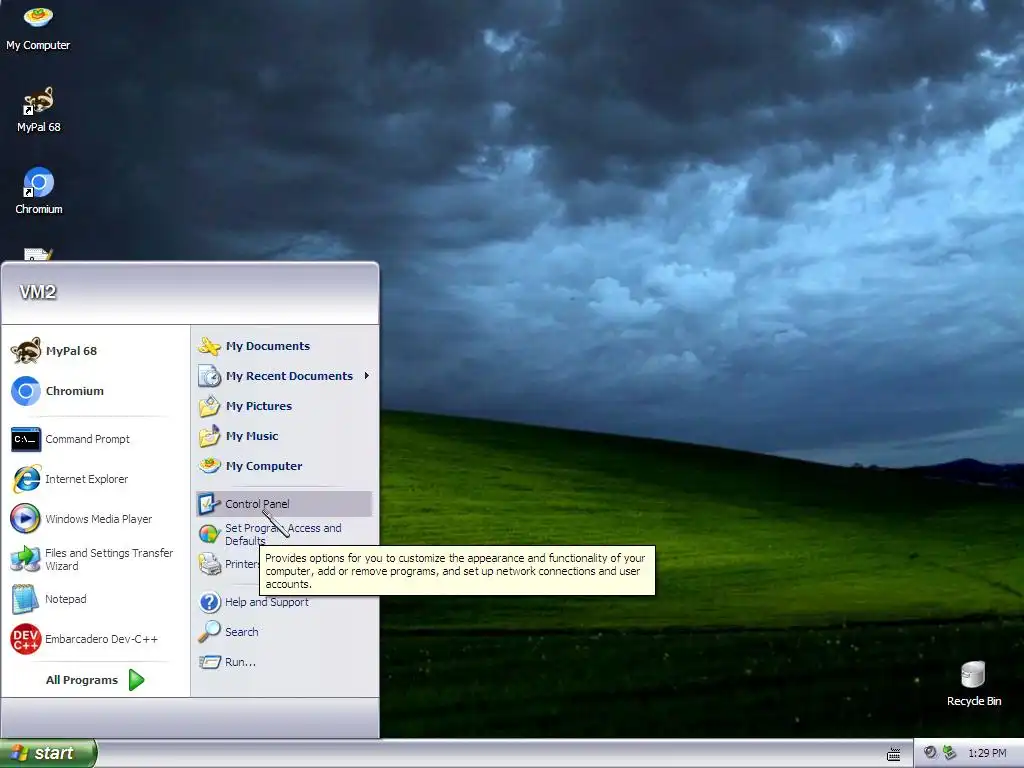Select My Music text label
The height and width of the screenshot is (768, 1024).
pyautogui.click(x=252, y=436)
